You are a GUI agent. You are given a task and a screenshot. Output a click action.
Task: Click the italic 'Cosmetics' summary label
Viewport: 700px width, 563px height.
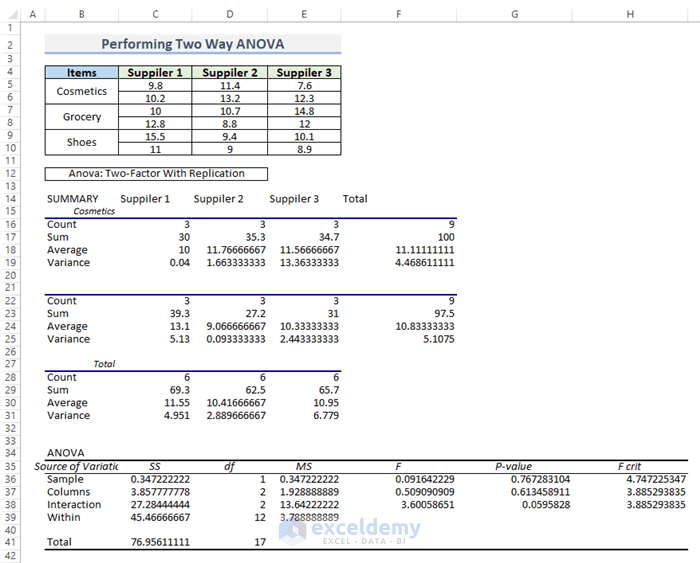pos(94,211)
